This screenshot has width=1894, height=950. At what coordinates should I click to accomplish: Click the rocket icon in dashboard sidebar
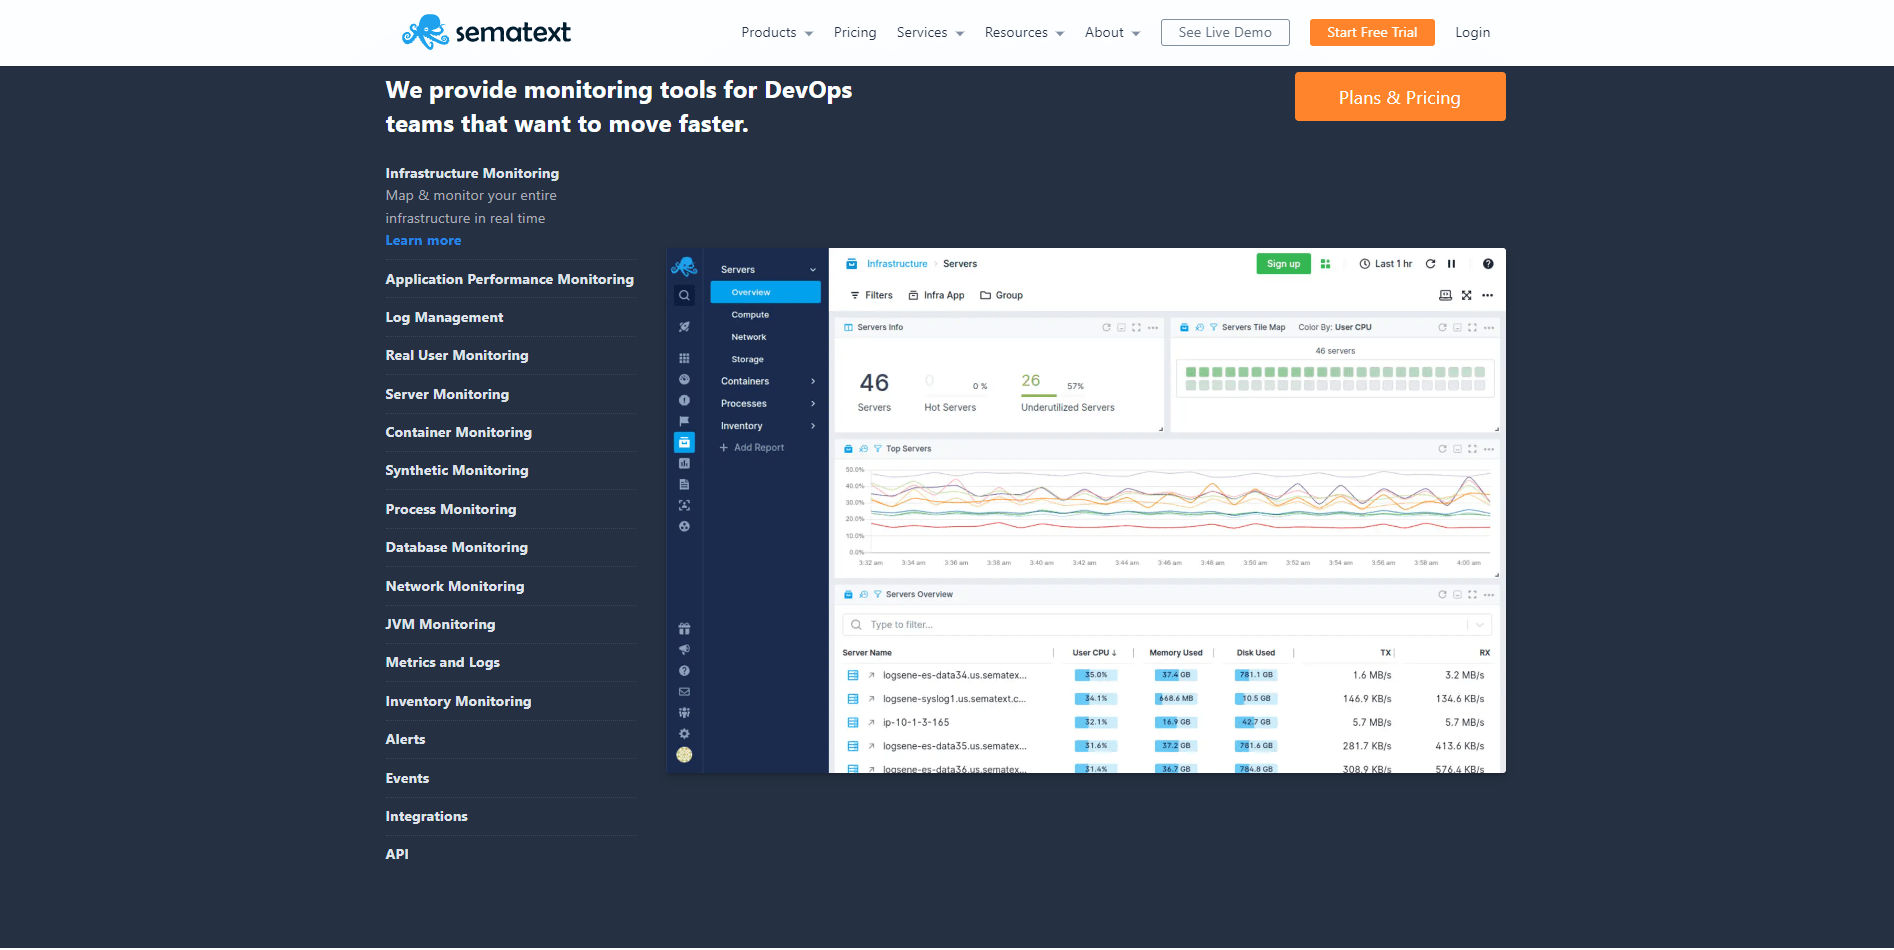(684, 327)
